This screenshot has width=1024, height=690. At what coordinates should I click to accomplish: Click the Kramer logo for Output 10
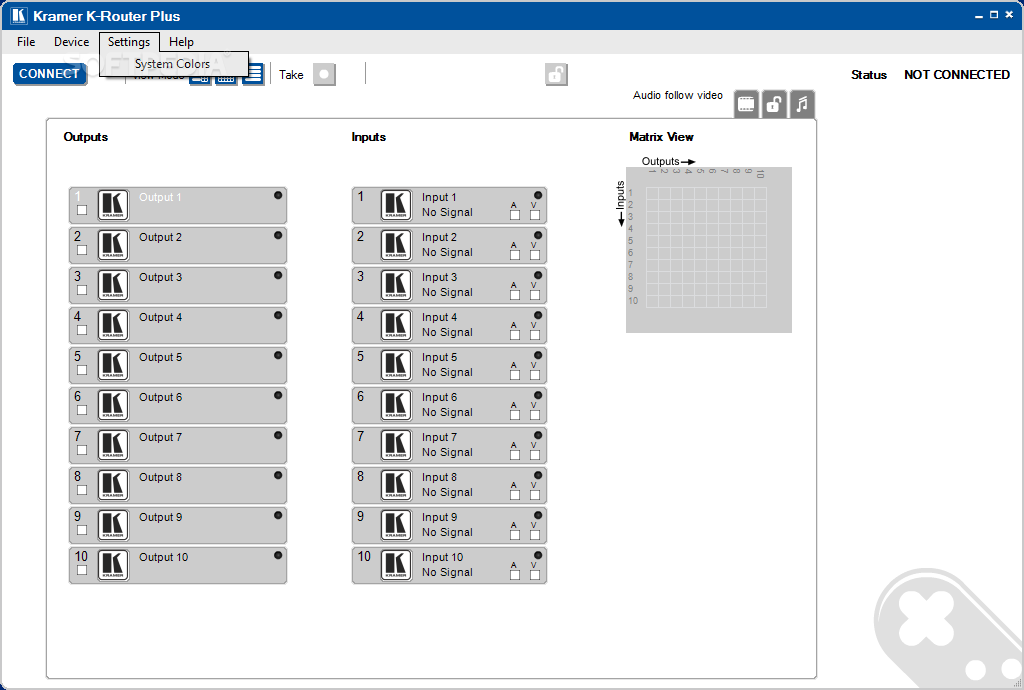113,565
